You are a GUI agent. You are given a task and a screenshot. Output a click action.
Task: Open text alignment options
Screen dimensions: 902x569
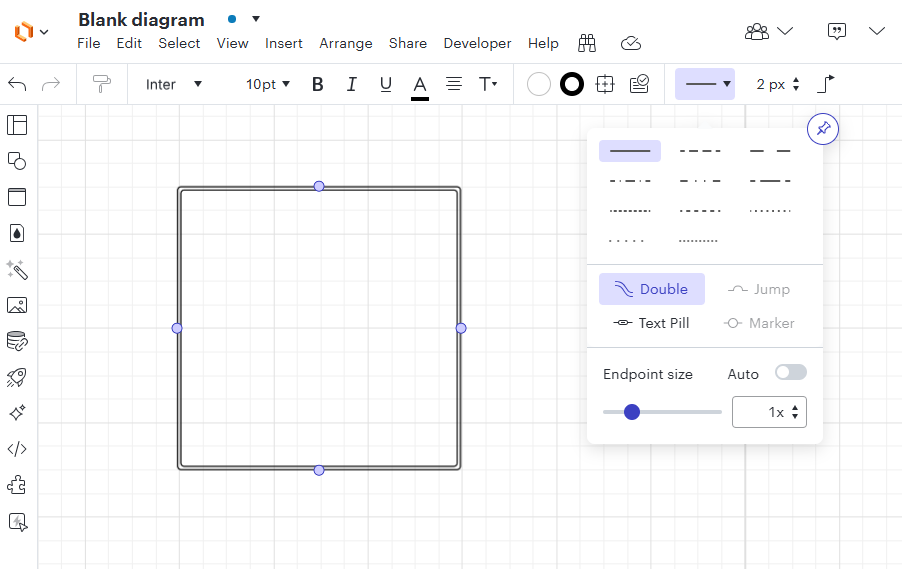tap(454, 85)
